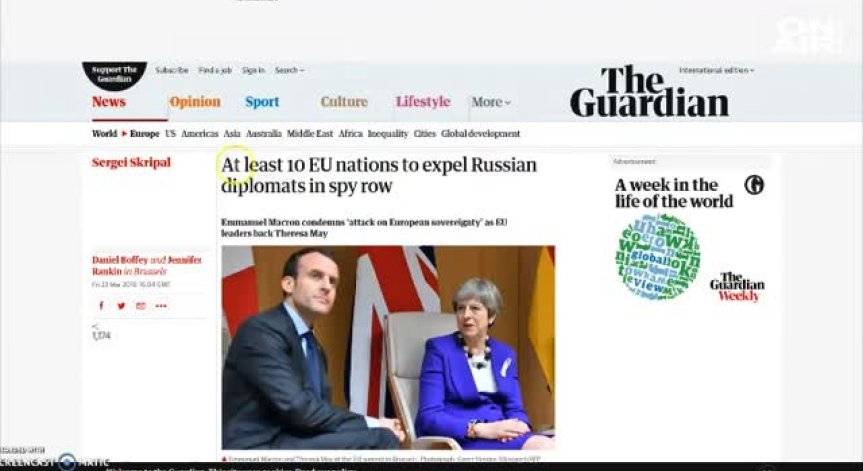Switch to the Sport section tab

pyautogui.click(x=262, y=102)
